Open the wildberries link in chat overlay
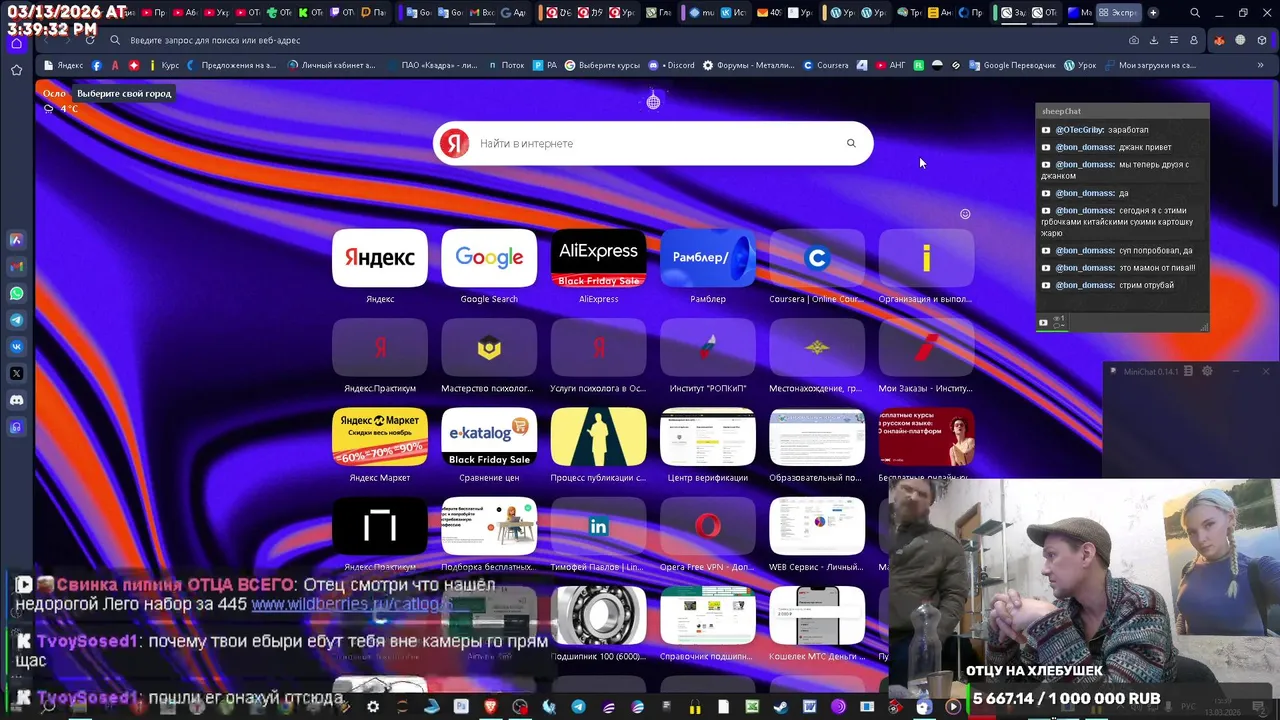1280x720 pixels. 352,604
